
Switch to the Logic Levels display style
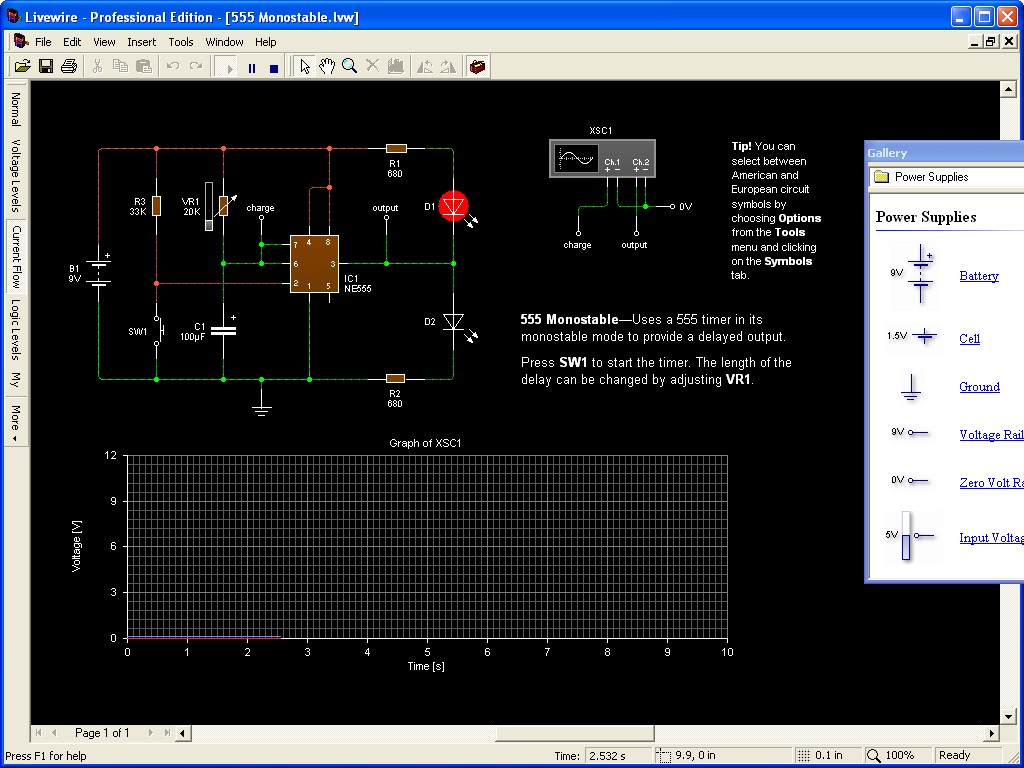(15, 329)
